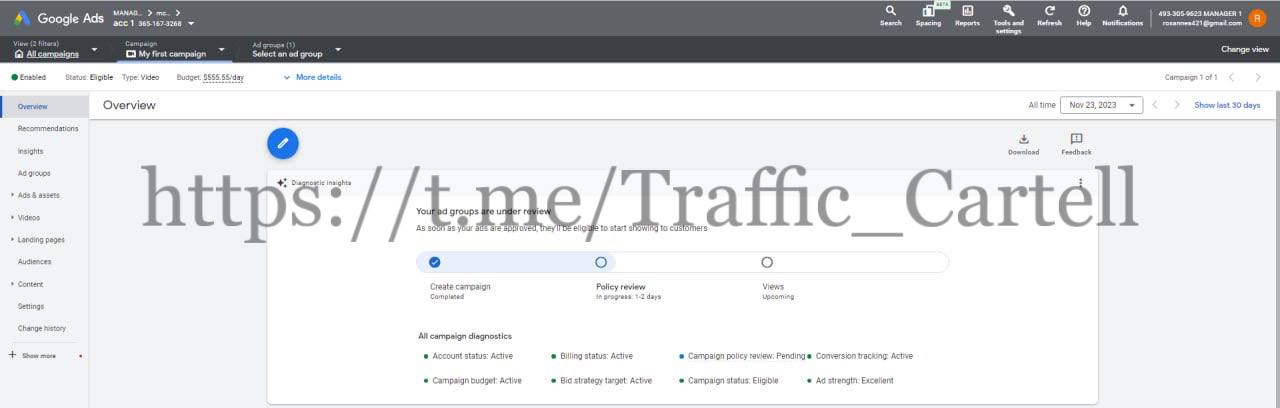Click the All campaign diagnostics heading

coord(465,336)
